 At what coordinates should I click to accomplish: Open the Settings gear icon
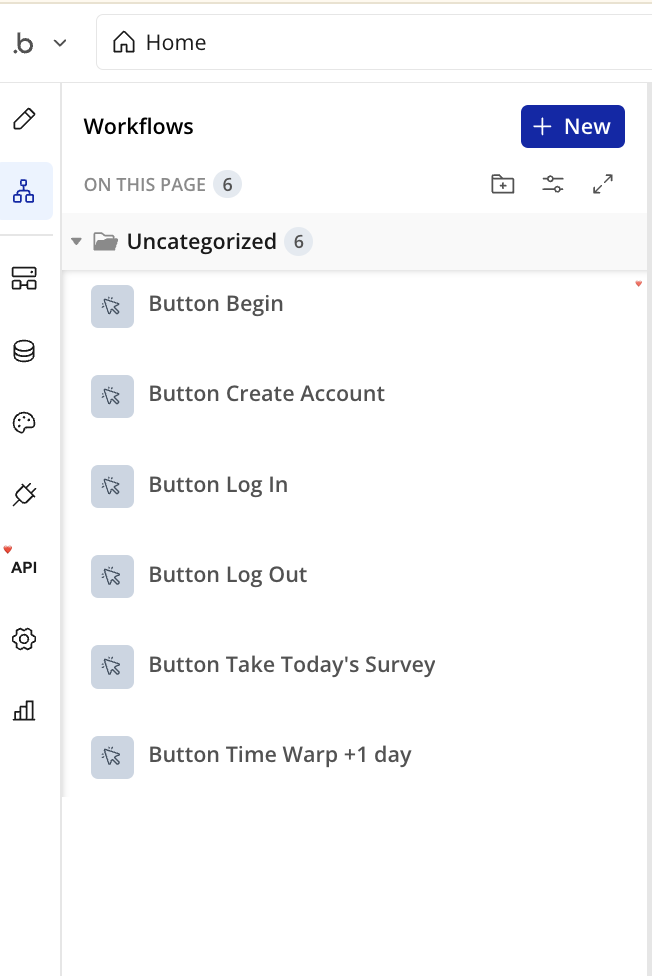pyautogui.click(x=24, y=639)
